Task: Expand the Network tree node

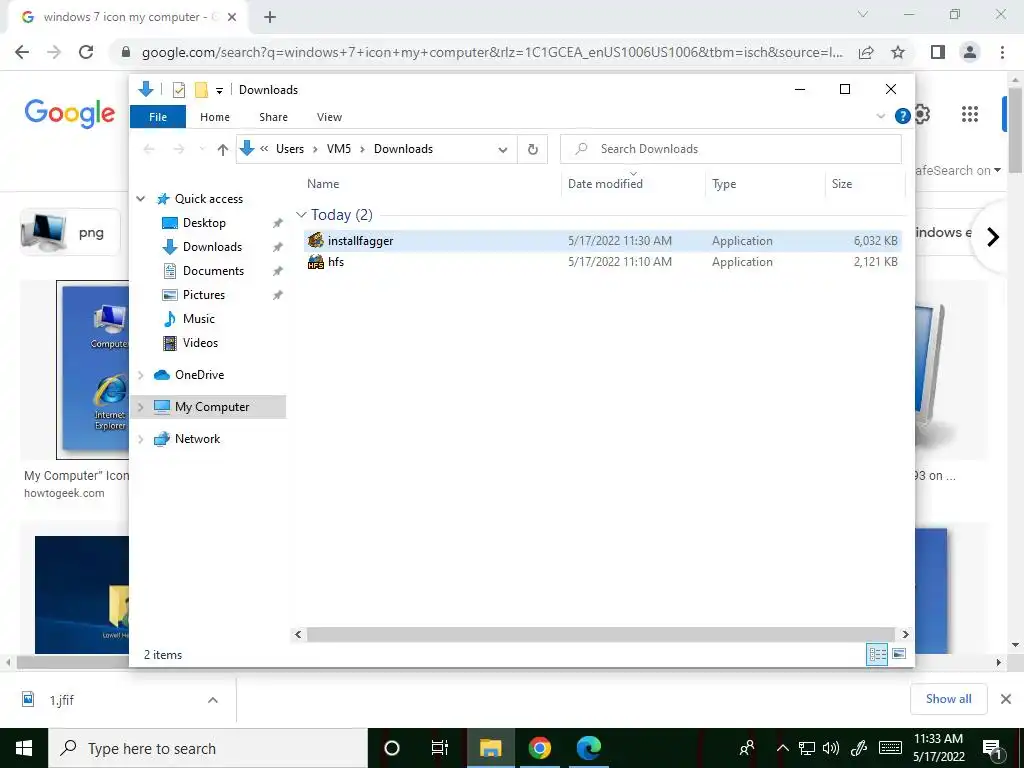Action: coord(140,439)
